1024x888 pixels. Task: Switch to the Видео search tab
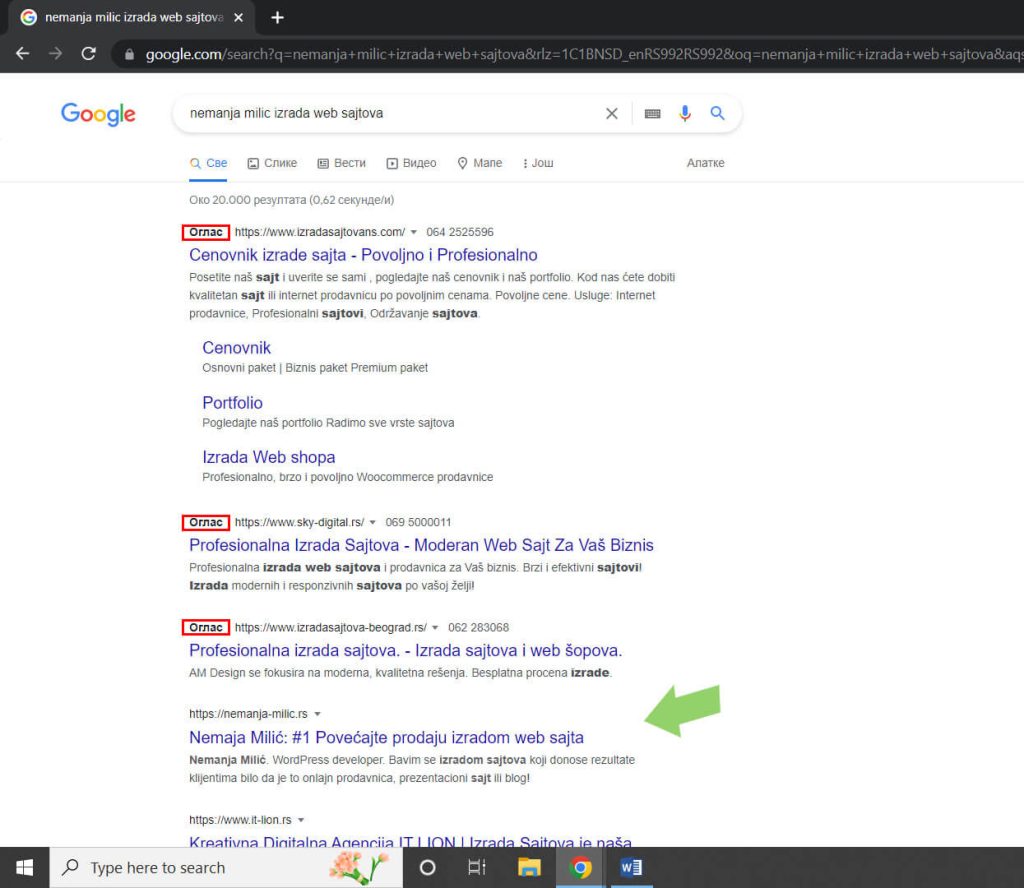[412, 163]
